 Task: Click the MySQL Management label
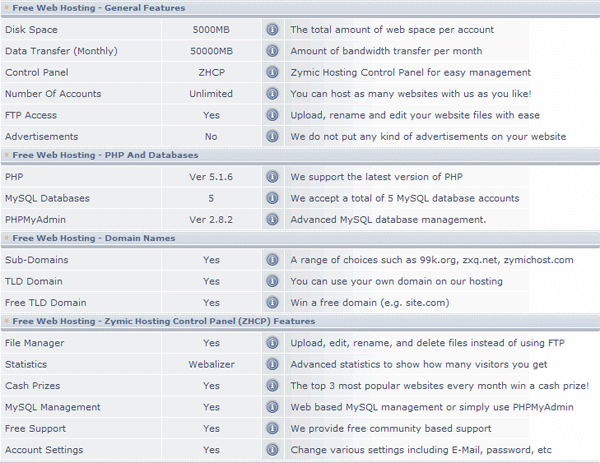(x=52, y=407)
